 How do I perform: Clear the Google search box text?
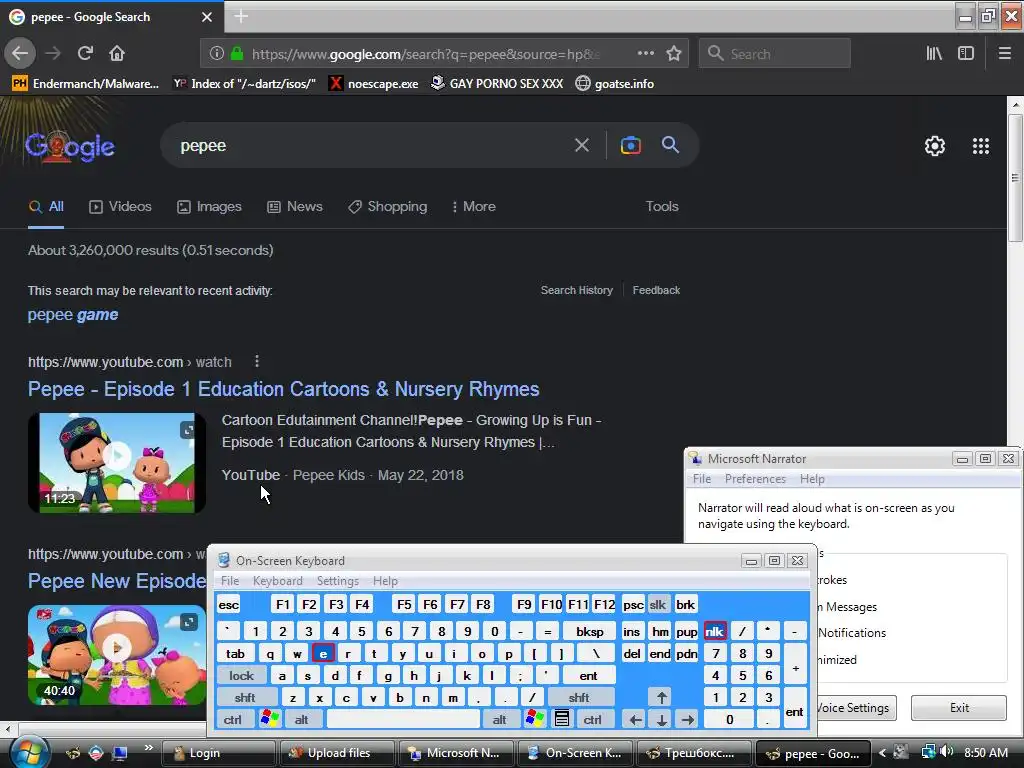point(581,145)
